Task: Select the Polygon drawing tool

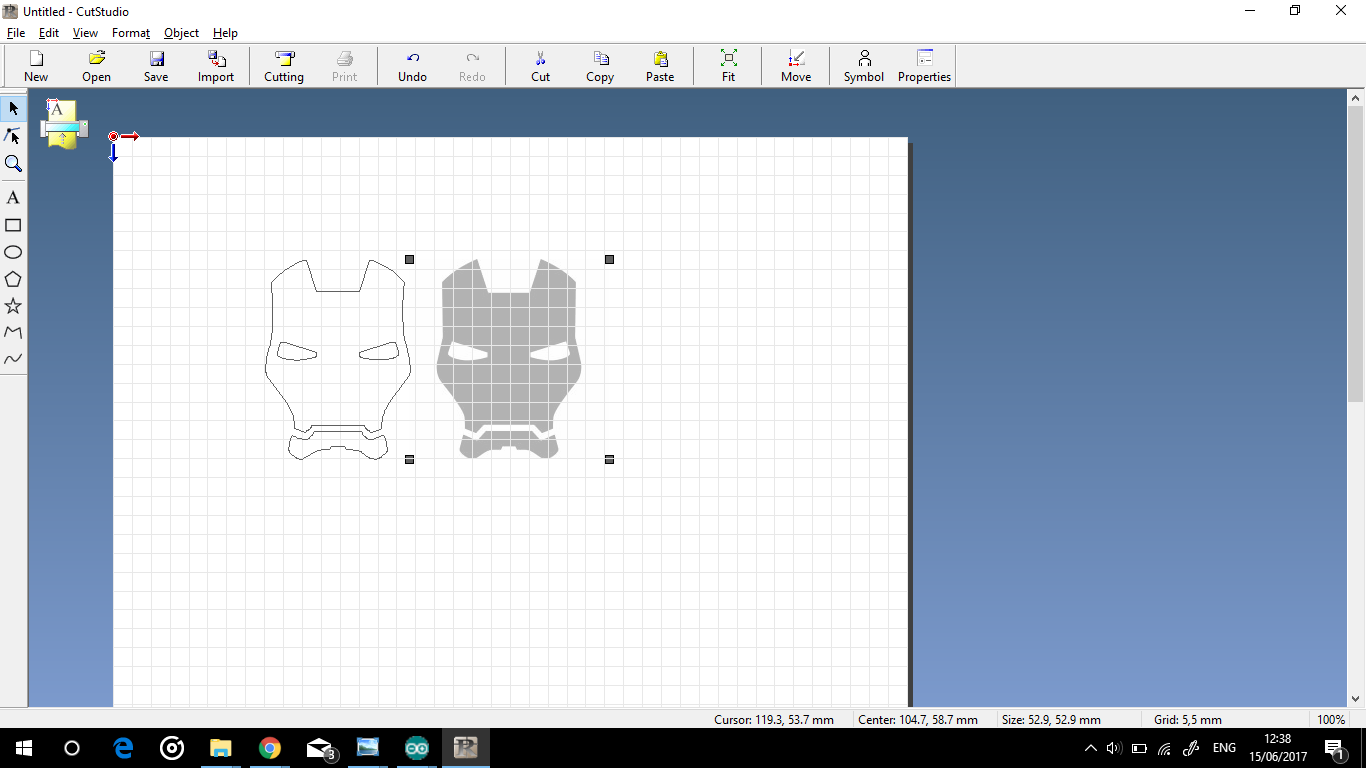Action: (x=13, y=279)
